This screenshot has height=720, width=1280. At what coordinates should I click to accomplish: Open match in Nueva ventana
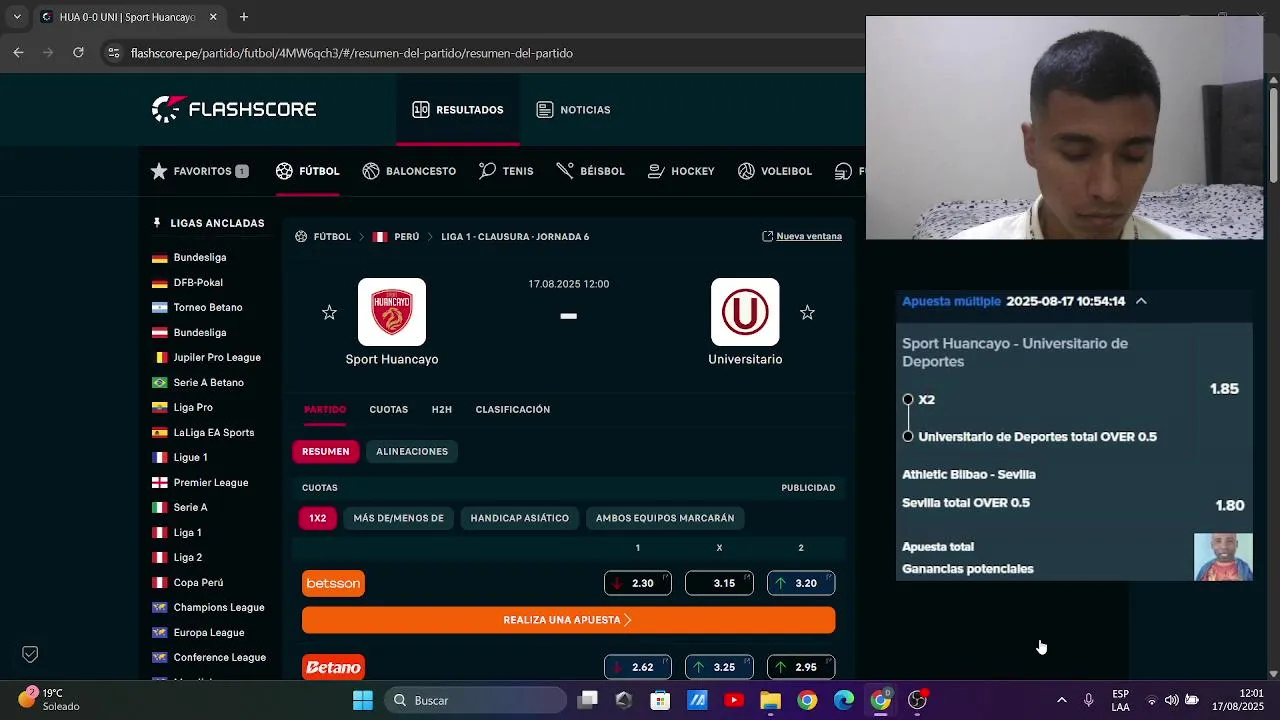tap(802, 236)
